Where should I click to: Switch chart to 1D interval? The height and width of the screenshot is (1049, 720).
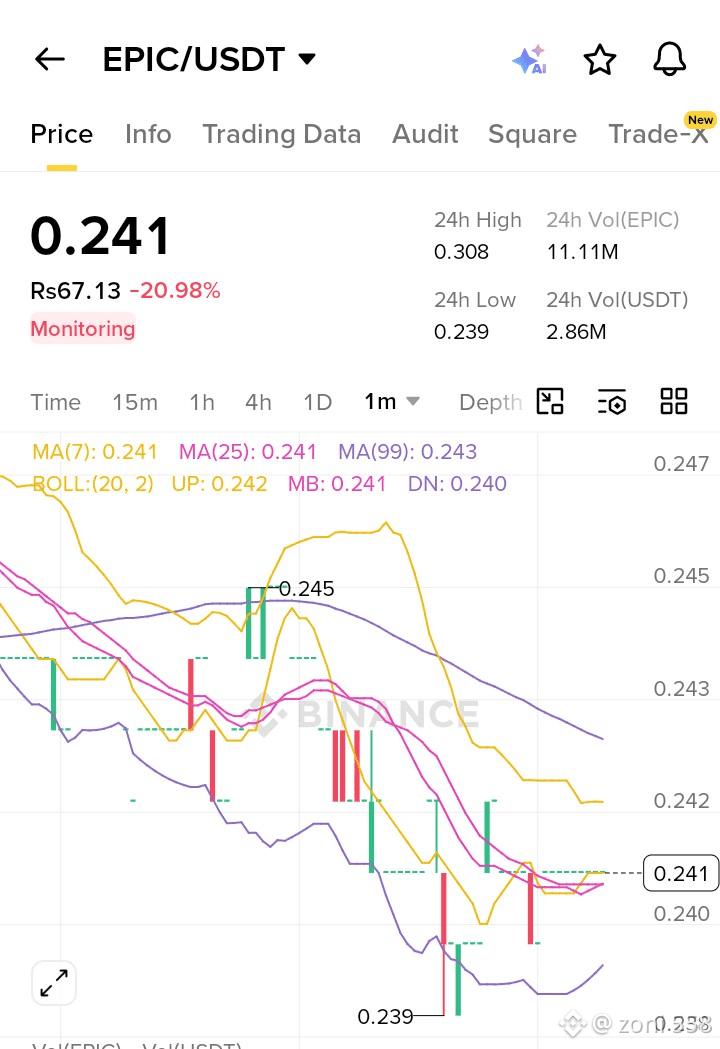(x=318, y=402)
